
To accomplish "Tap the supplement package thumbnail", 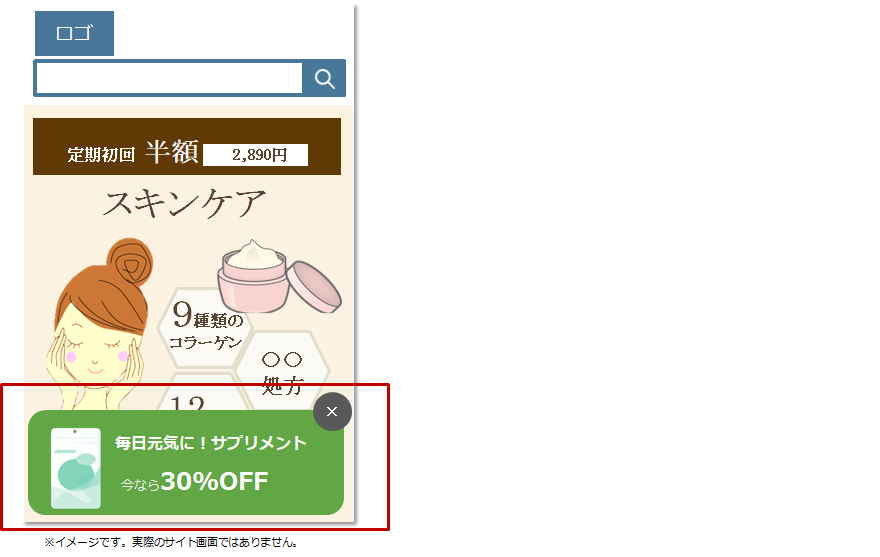I will tap(76, 468).
